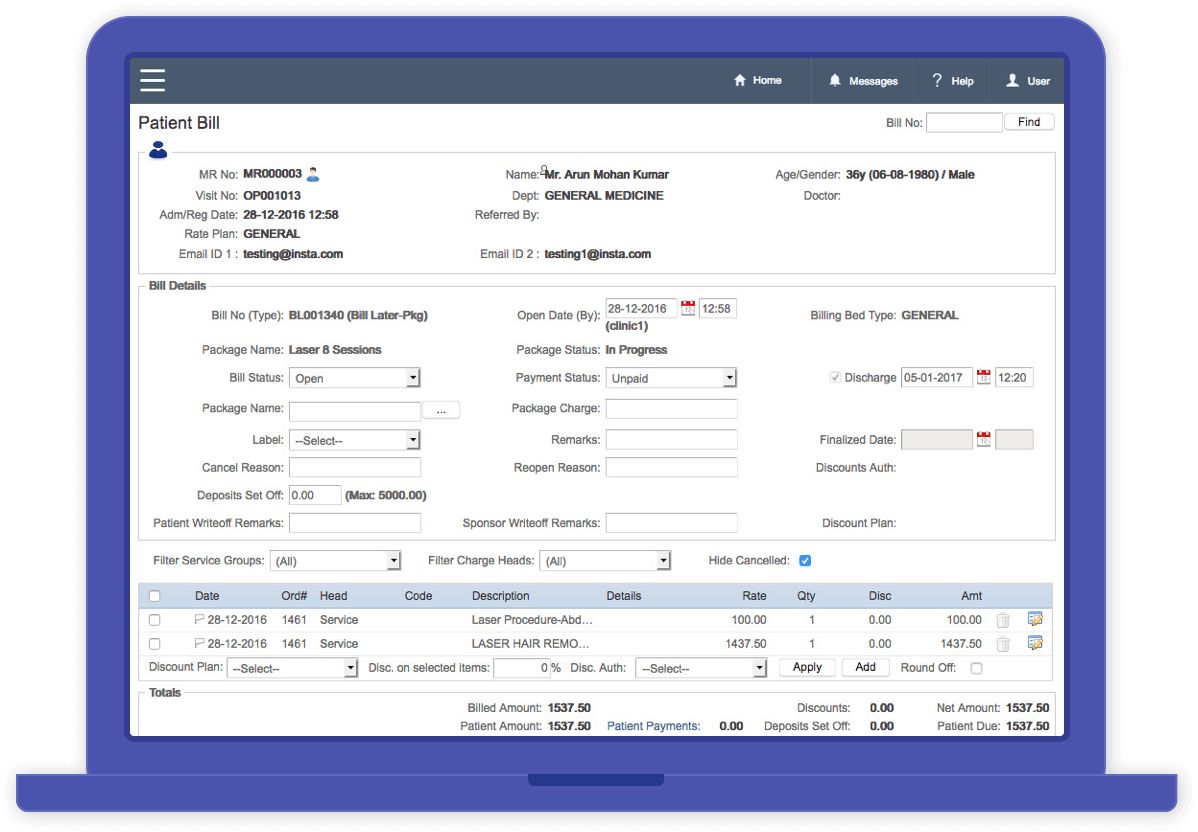
Task: Click the Cancel Reason input field
Action: point(355,468)
